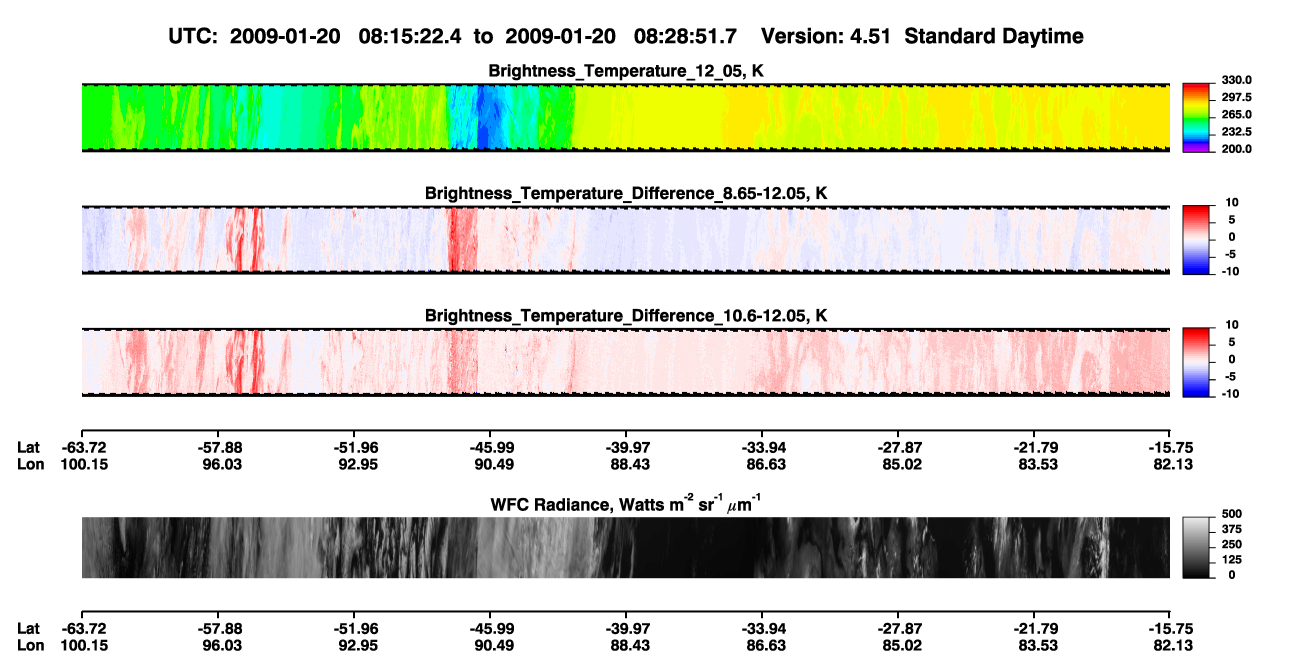Click the Lat row label beneath WFC strip
Screen dimensions: 1300x667
coord(28,628)
